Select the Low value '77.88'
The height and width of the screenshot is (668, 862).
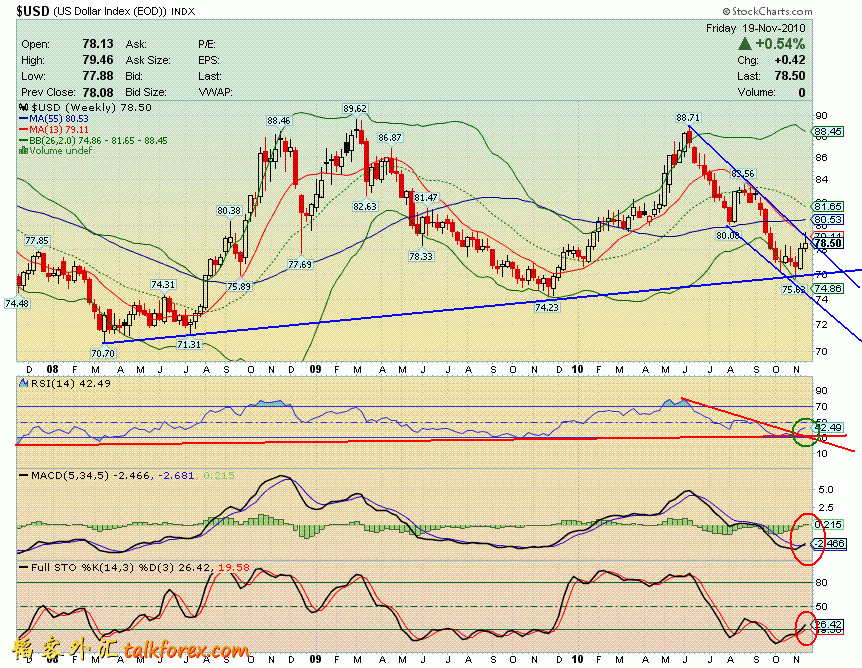tap(98, 76)
